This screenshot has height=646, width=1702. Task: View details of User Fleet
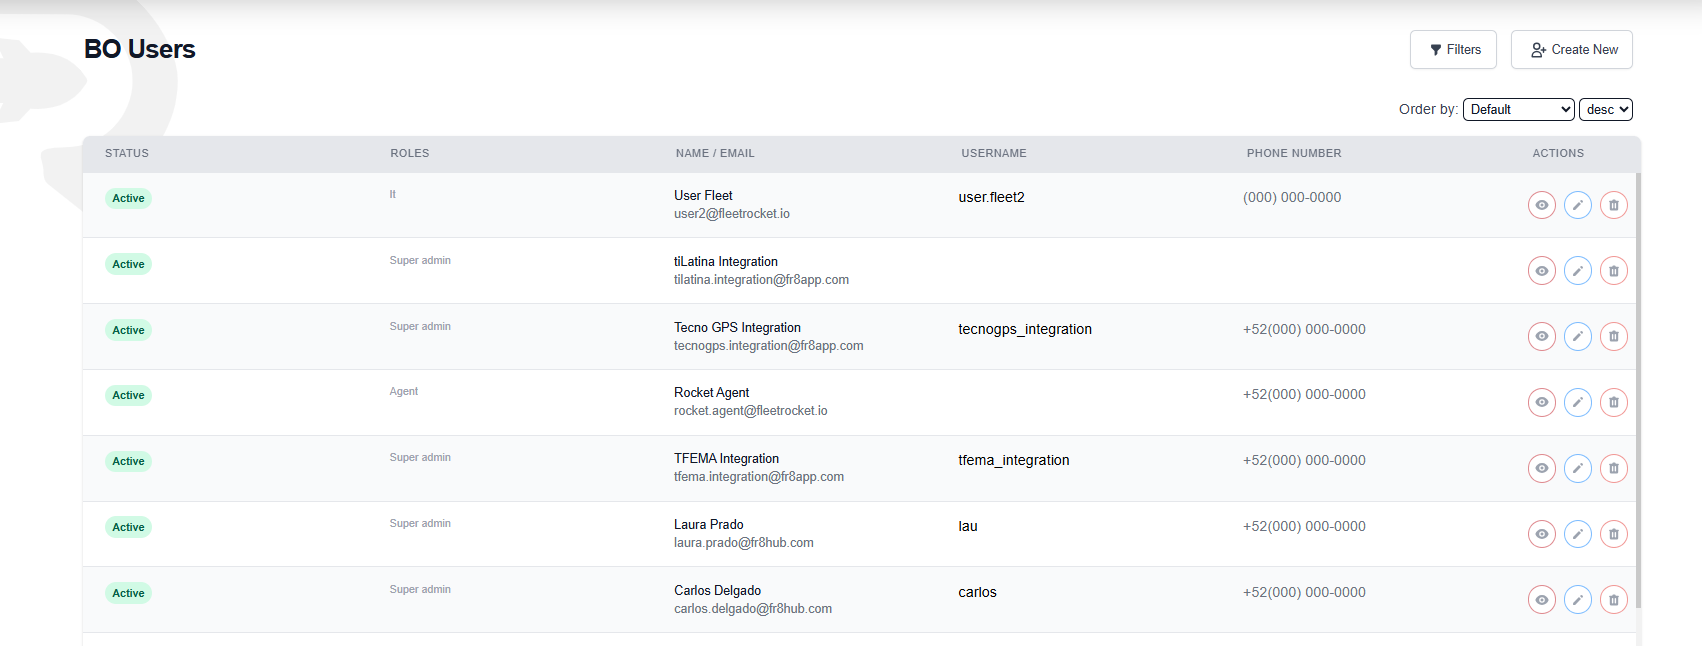pos(1542,205)
